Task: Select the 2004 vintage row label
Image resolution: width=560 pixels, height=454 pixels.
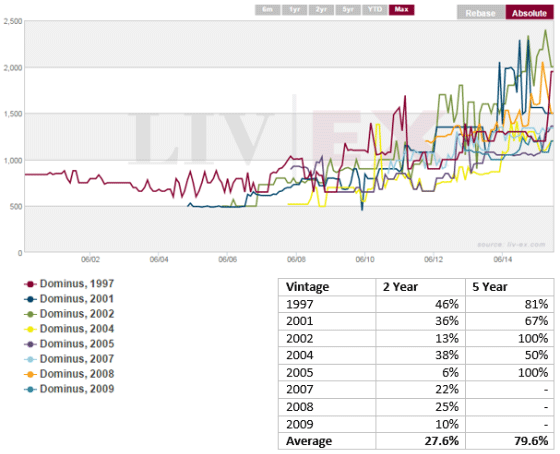Action: coord(300,355)
